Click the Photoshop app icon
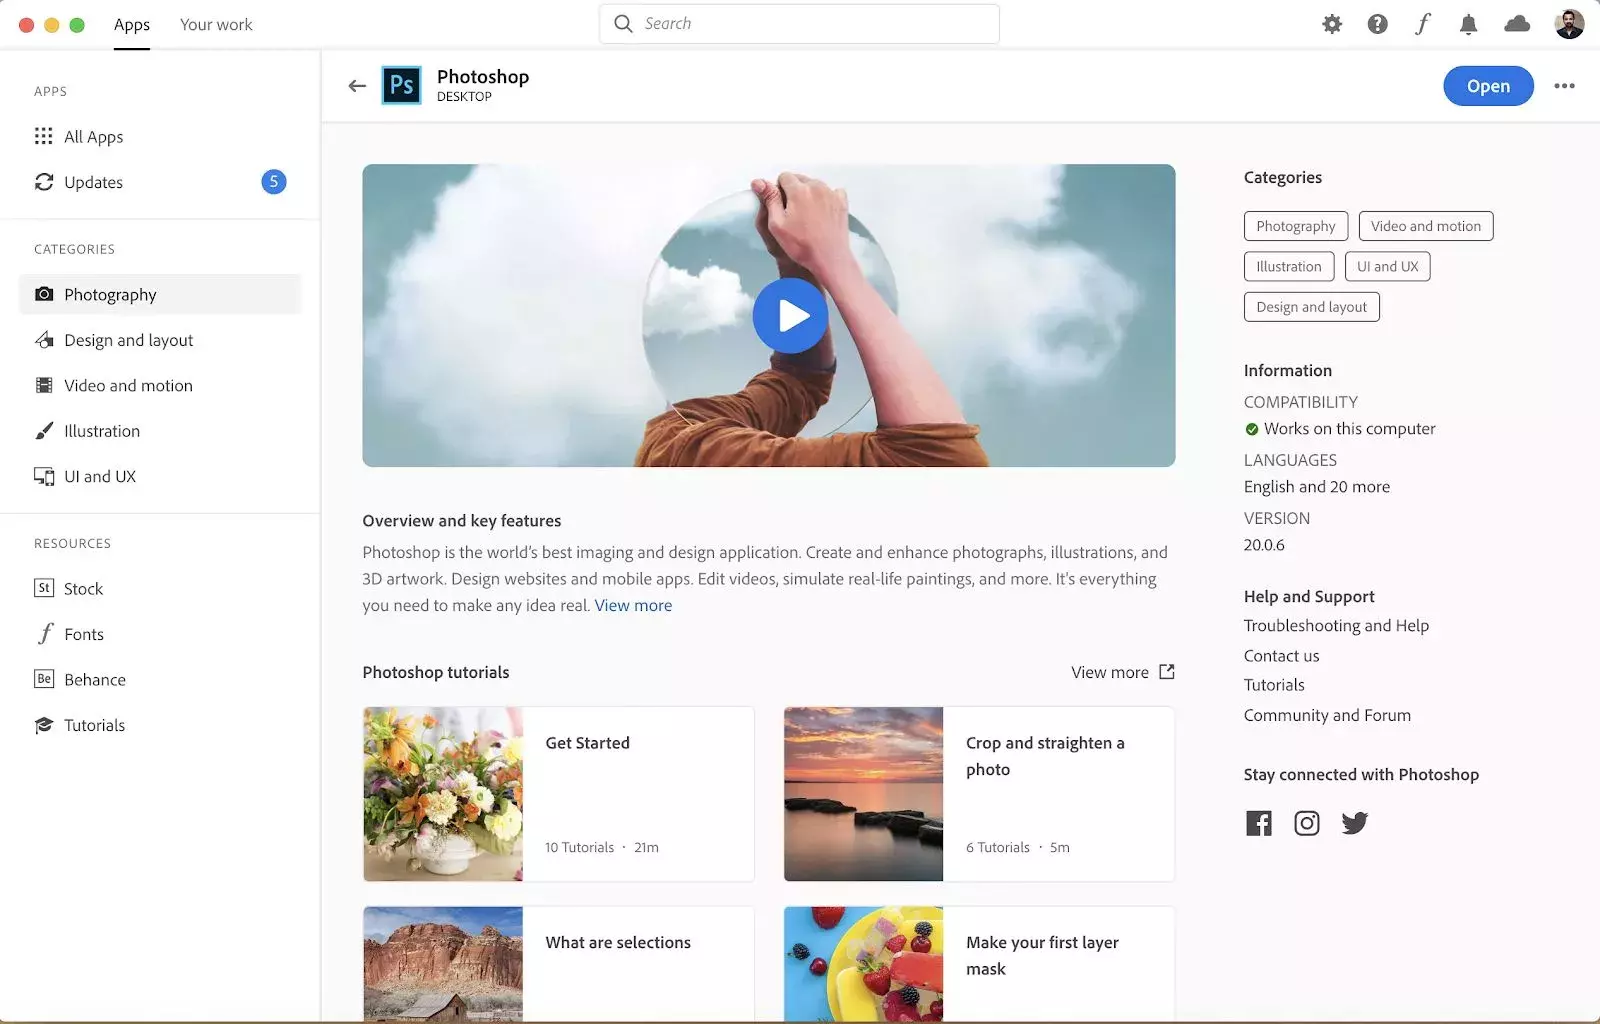The height and width of the screenshot is (1024, 1600). 402,85
